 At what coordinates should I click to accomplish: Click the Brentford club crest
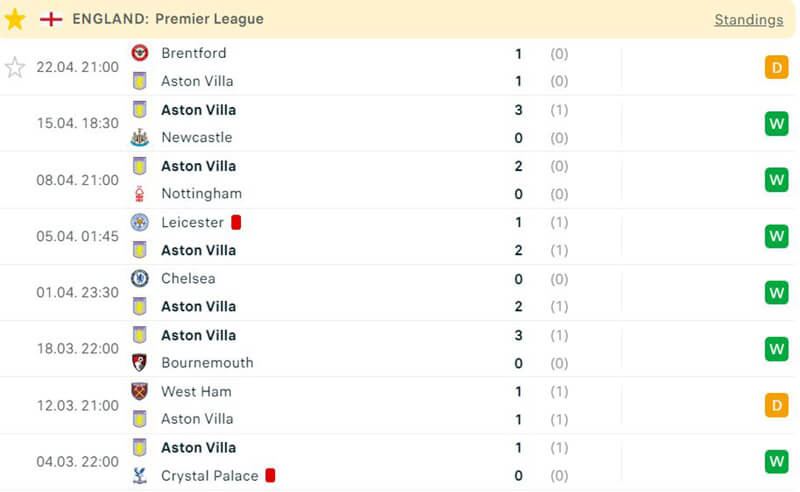140,53
